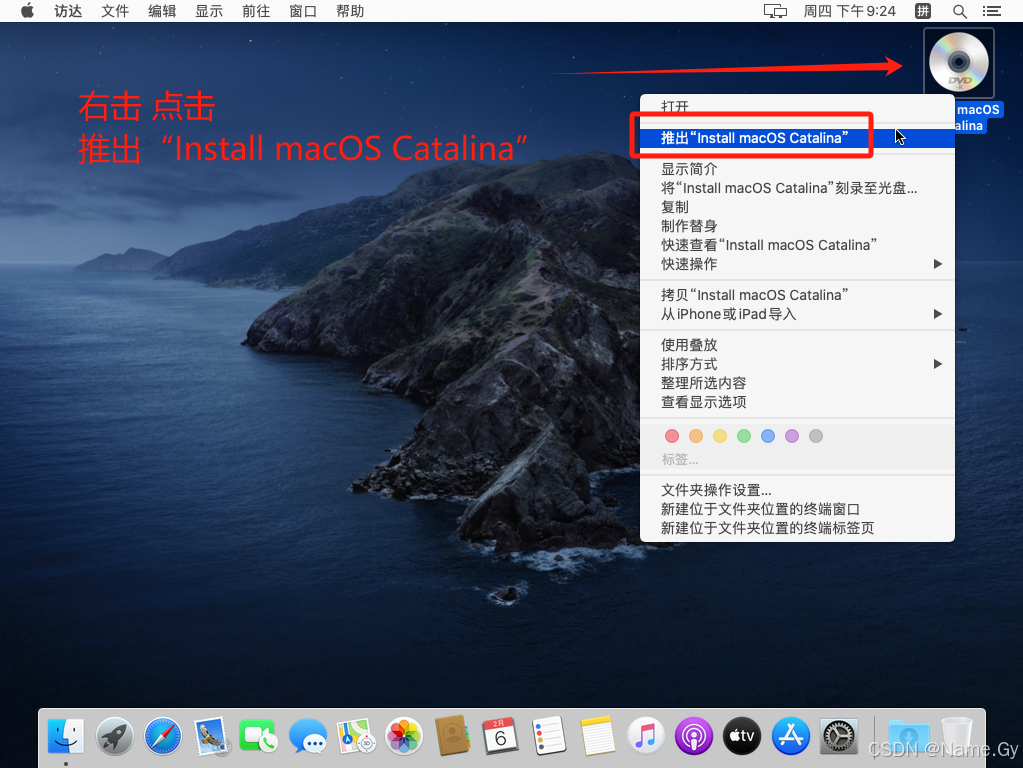Screen dimensions: 1023x768
Task: Launch Launchpad rocket icon in Dock
Action: coord(115,737)
